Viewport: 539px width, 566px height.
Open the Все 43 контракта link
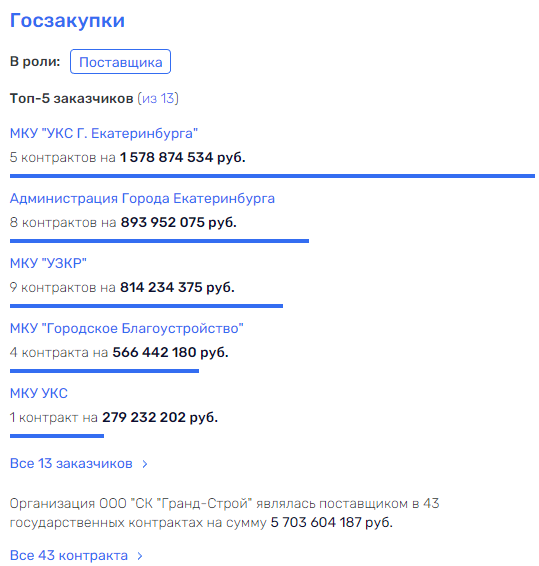(x=69, y=555)
